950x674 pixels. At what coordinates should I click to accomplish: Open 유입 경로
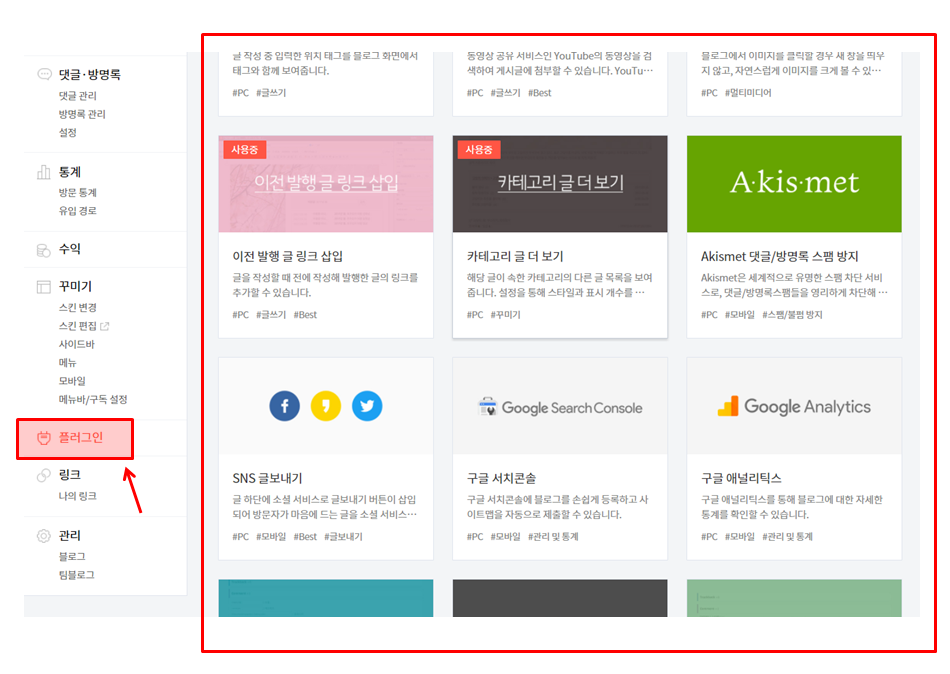78,211
